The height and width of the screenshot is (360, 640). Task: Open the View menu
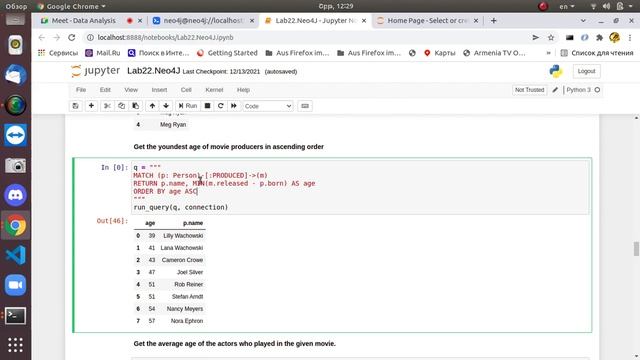[131, 90]
